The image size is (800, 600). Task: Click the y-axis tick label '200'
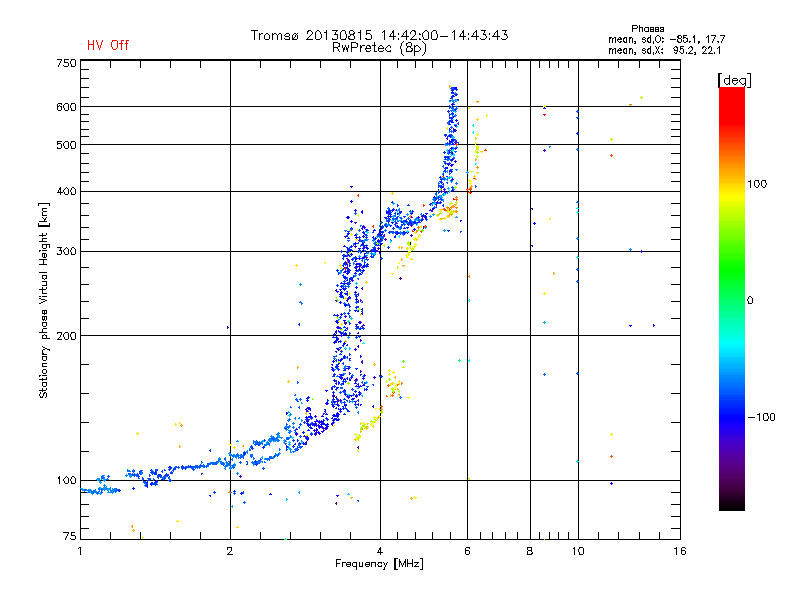coord(66,336)
